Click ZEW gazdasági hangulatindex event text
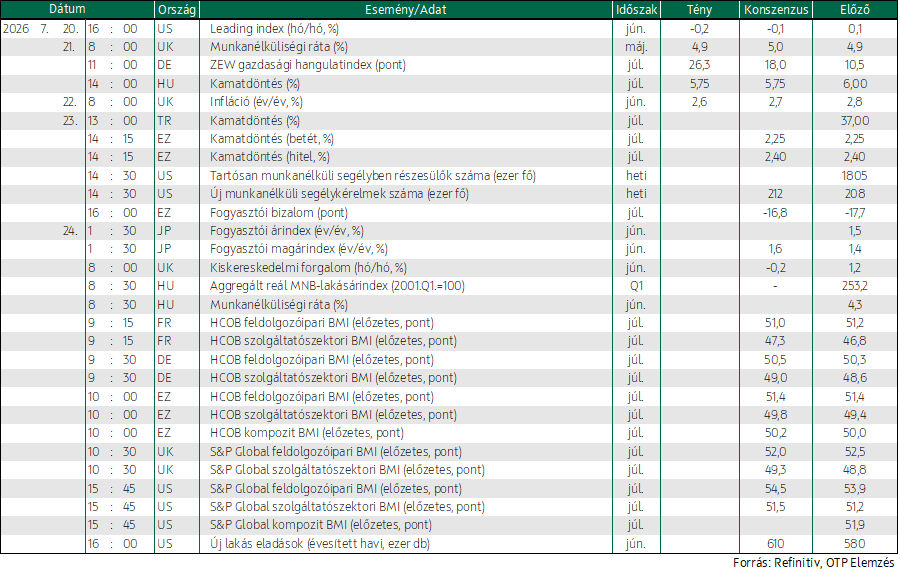This screenshot has width=900, height=574. (x=308, y=65)
